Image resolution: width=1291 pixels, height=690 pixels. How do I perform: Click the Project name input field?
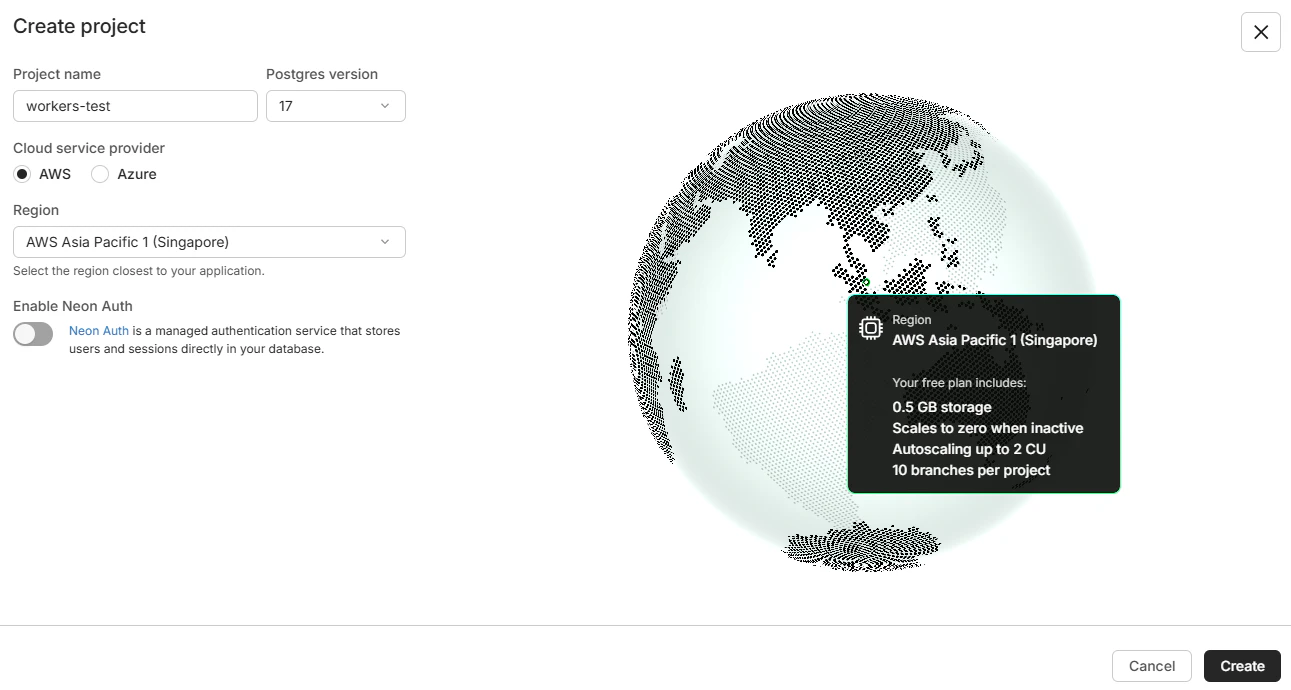tap(135, 106)
